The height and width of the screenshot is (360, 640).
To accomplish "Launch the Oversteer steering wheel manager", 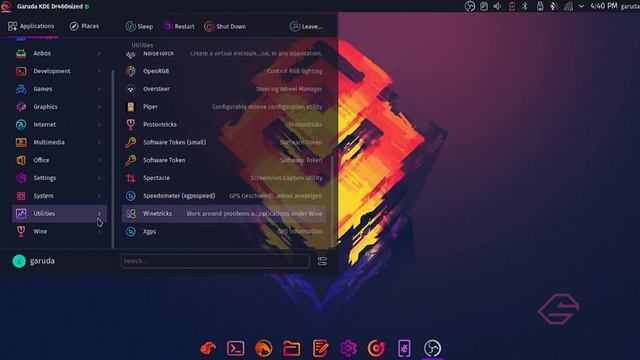I will coord(224,89).
